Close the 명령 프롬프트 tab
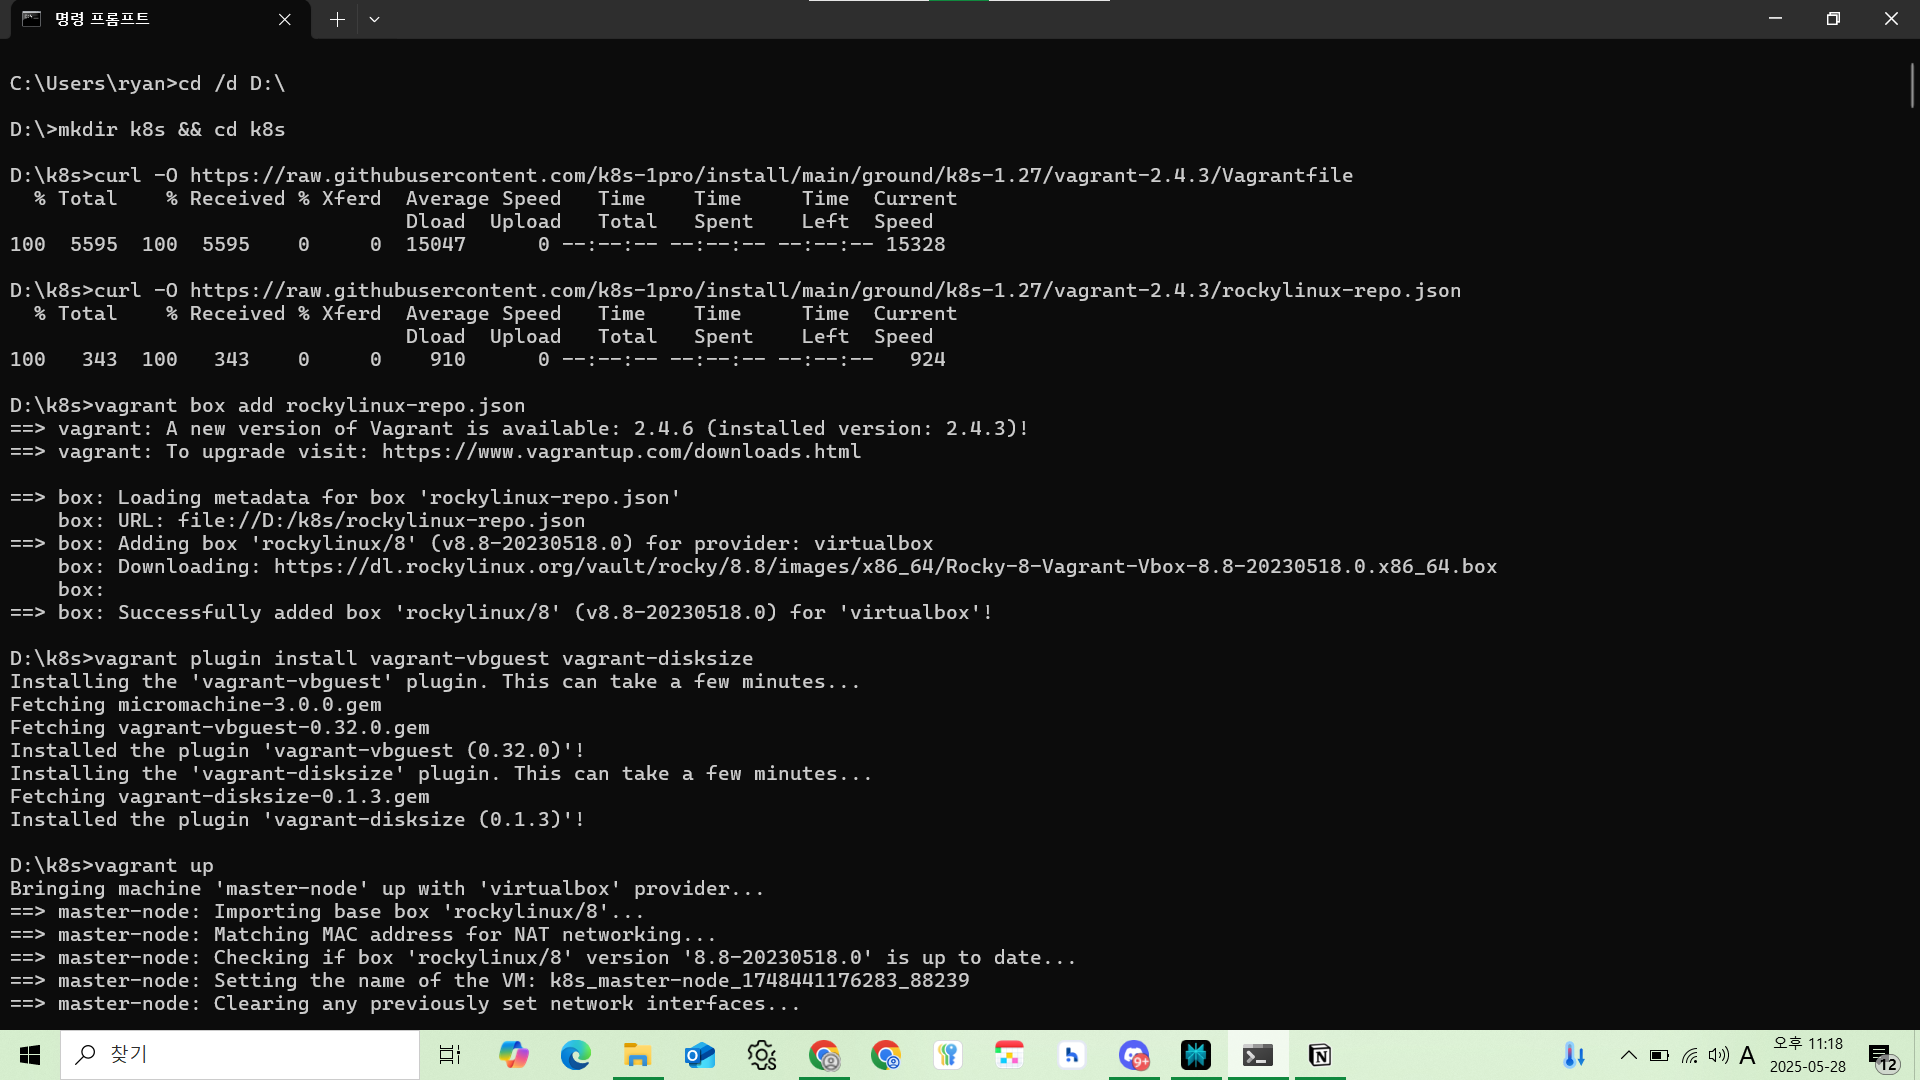 point(285,19)
